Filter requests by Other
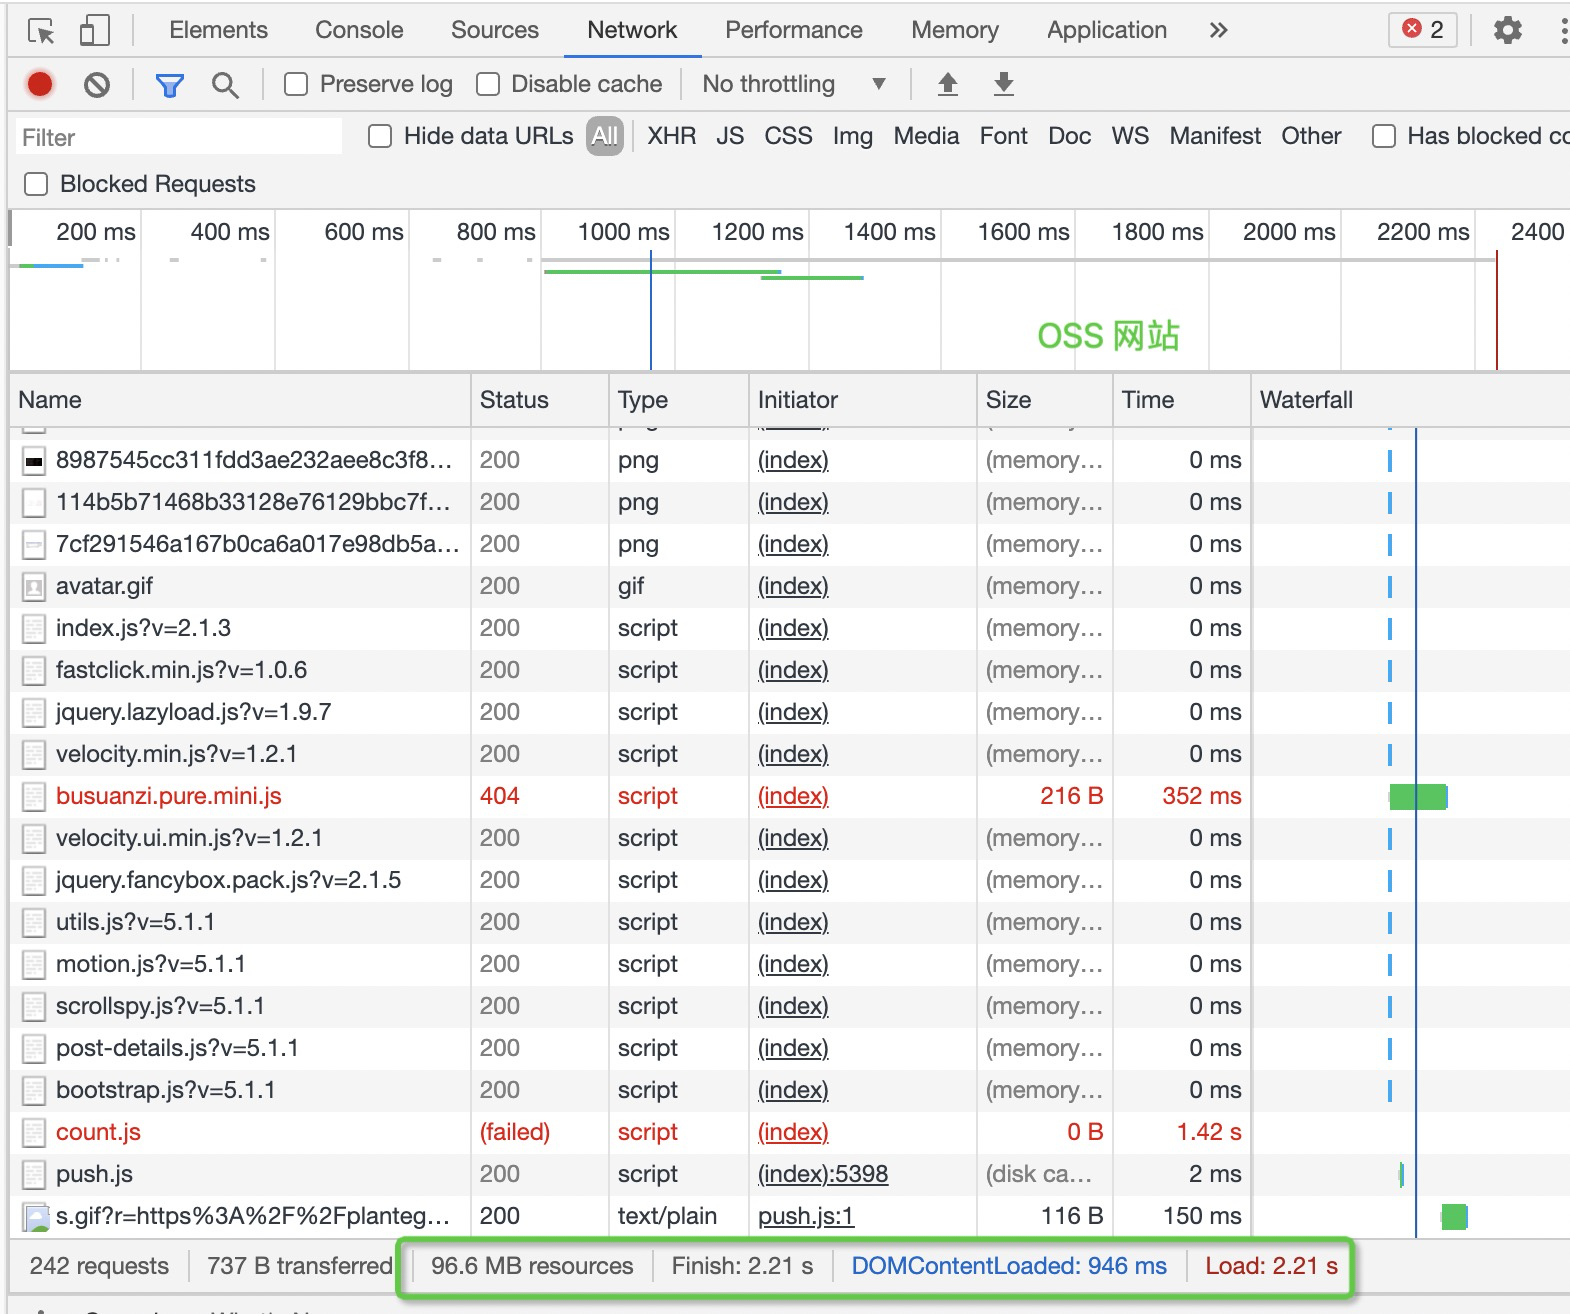1570x1314 pixels. 1311,136
